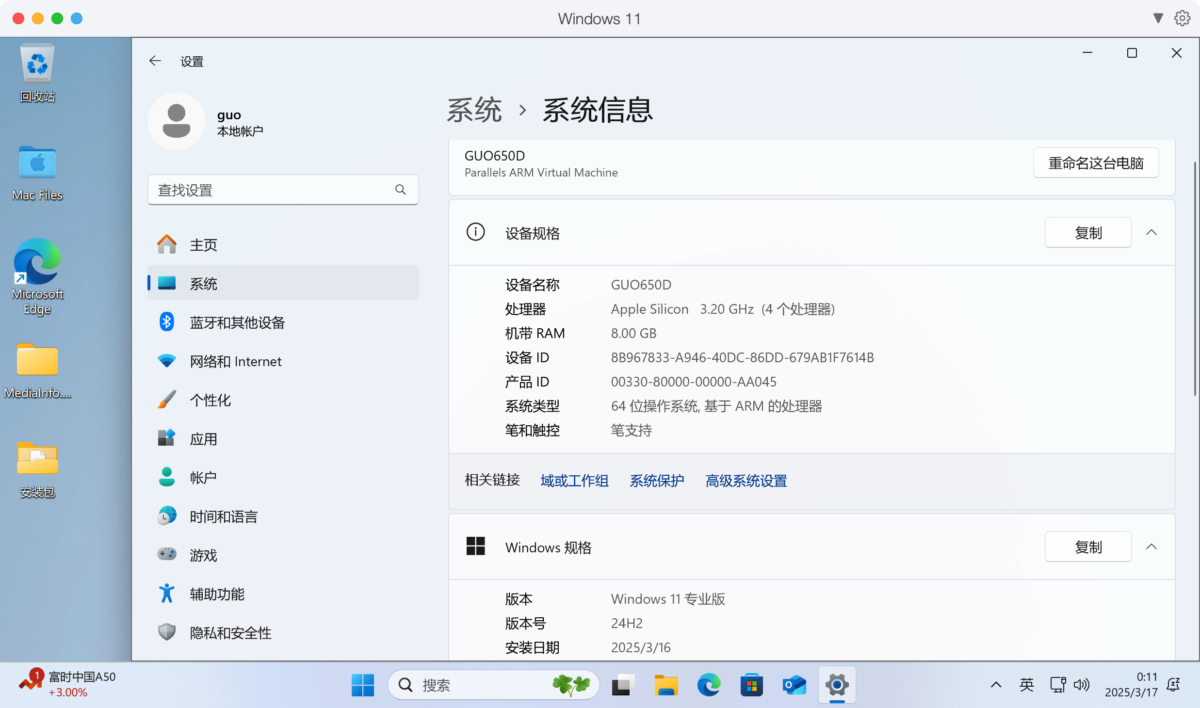Open the taskbar clock and date
This screenshot has width=1200, height=708.
click(1131, 684)
